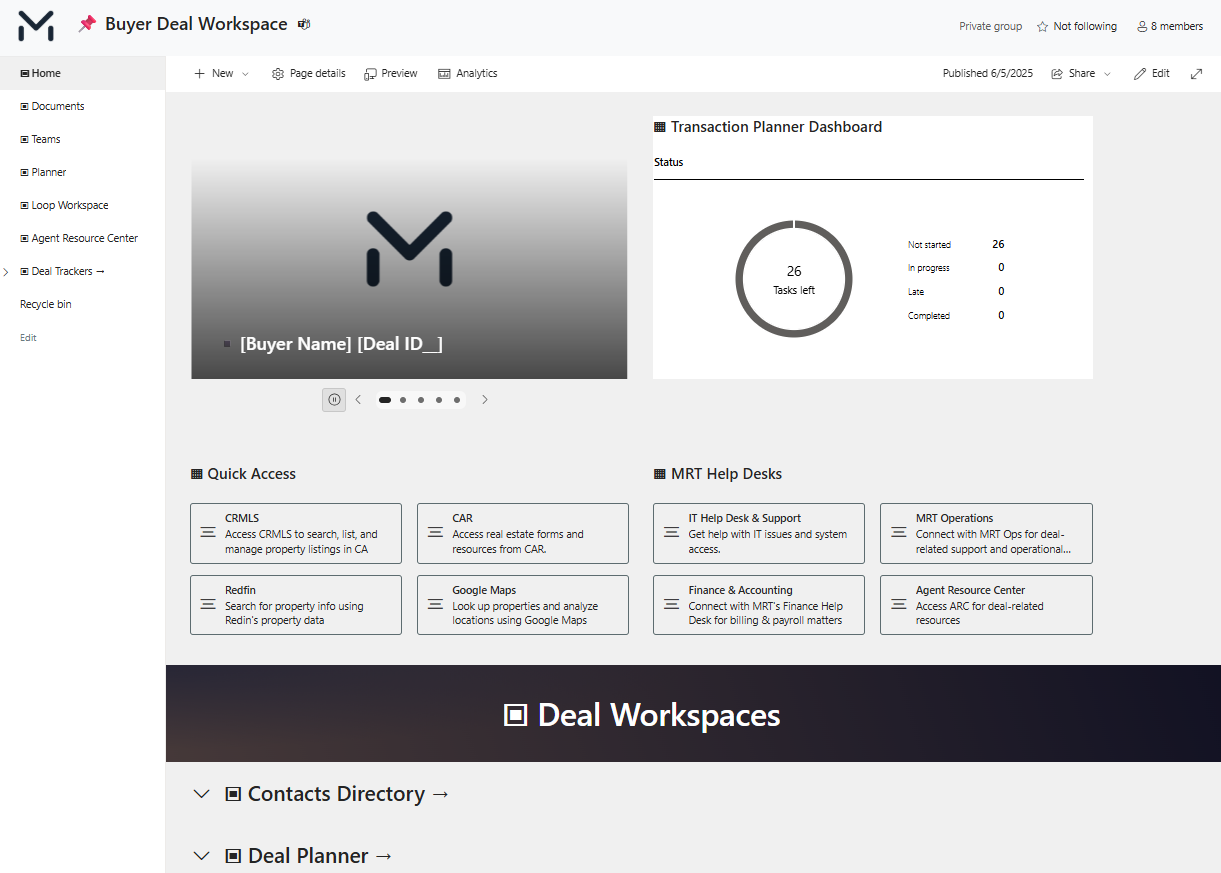Open IT Help Desk & Support
Image resolution: width=1221 pixels, height=873 pixels.
click(759, 533)
